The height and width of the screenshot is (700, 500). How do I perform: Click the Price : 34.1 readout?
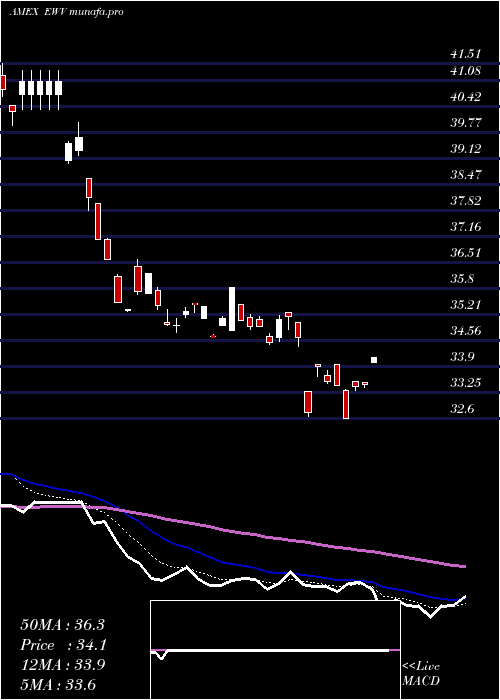(62, 645)
